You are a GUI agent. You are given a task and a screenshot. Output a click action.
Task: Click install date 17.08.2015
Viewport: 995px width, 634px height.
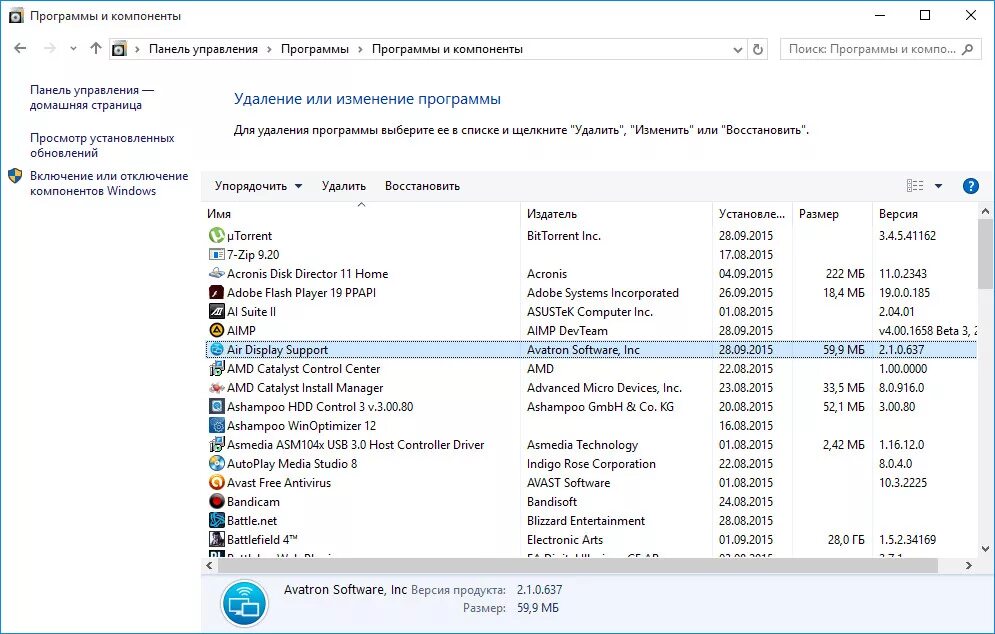[x=746, y=254]
